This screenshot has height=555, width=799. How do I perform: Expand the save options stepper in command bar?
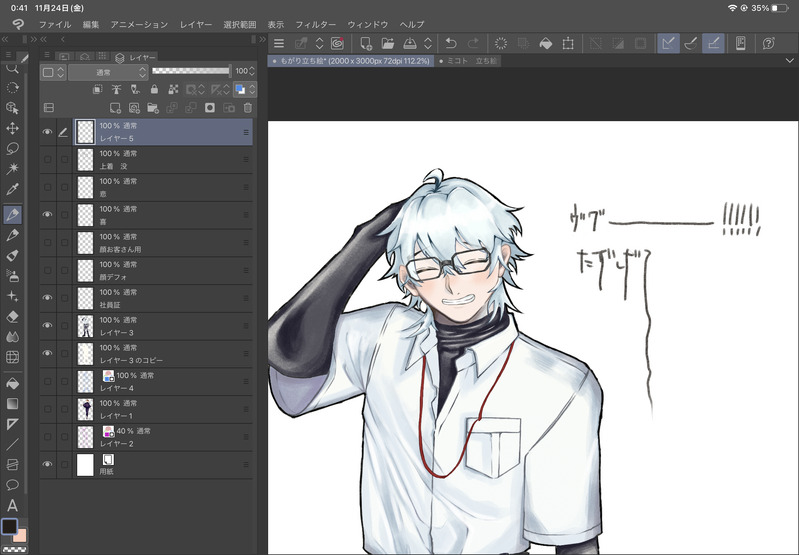point(428,43)
